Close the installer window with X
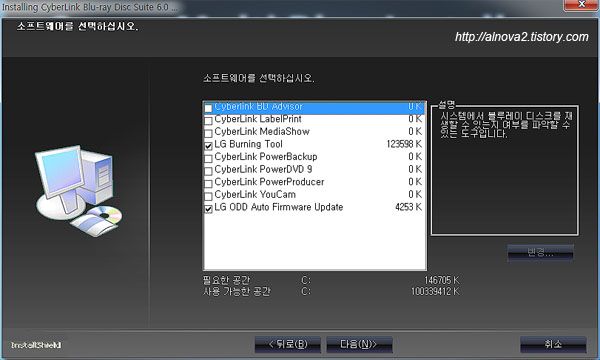Viewport: 600px width, 360px height. pyautogui.click(x=581, y=5)
